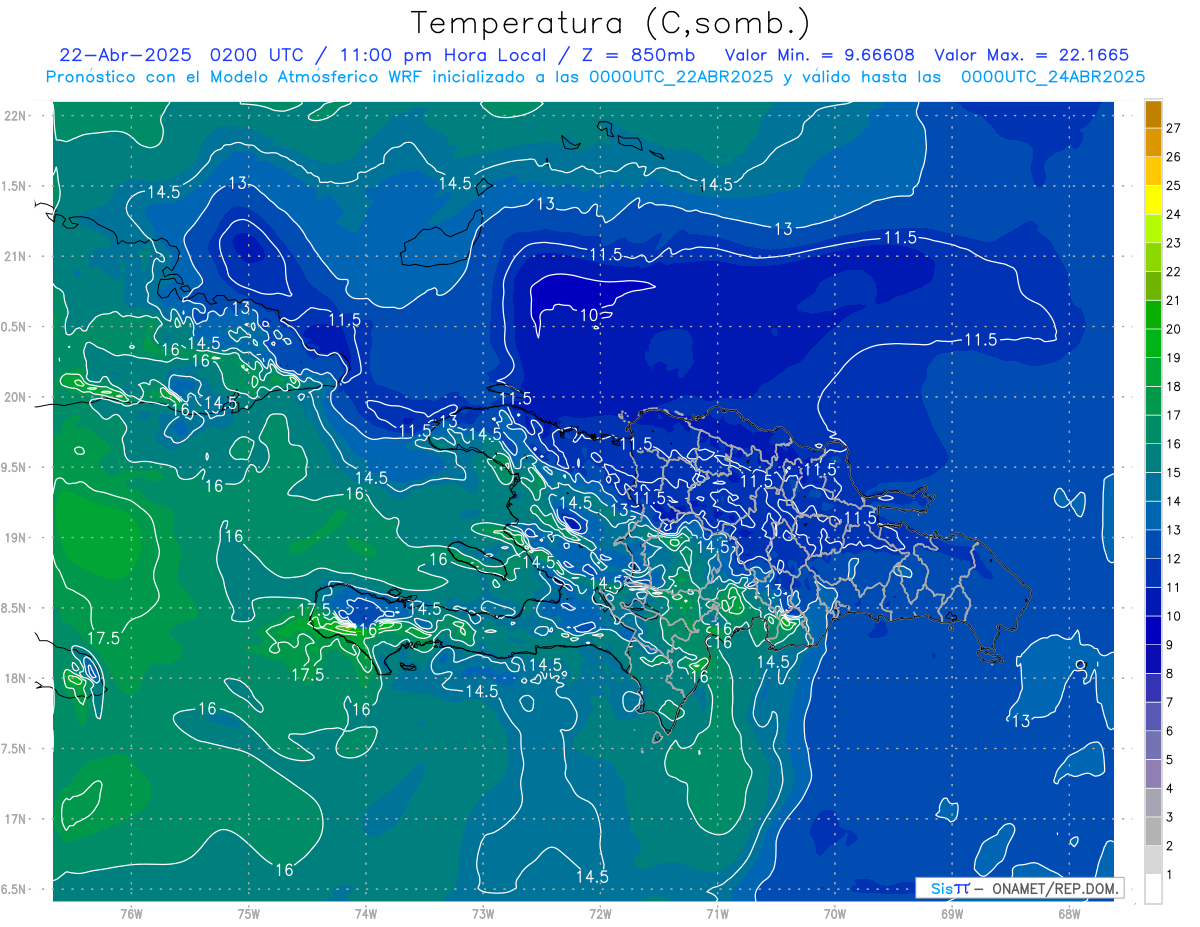Click the color bar label "5"
This screenshot has height=927, width=1200.
[1169, 760]
